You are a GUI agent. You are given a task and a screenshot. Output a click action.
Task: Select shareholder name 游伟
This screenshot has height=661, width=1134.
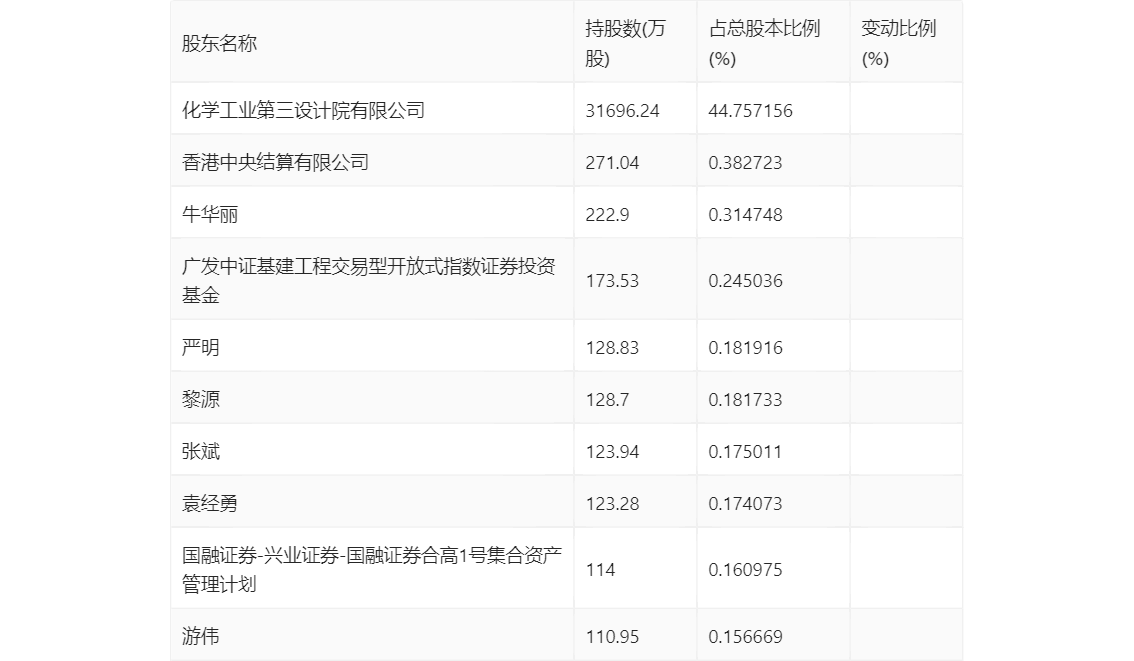coord(200,636)
